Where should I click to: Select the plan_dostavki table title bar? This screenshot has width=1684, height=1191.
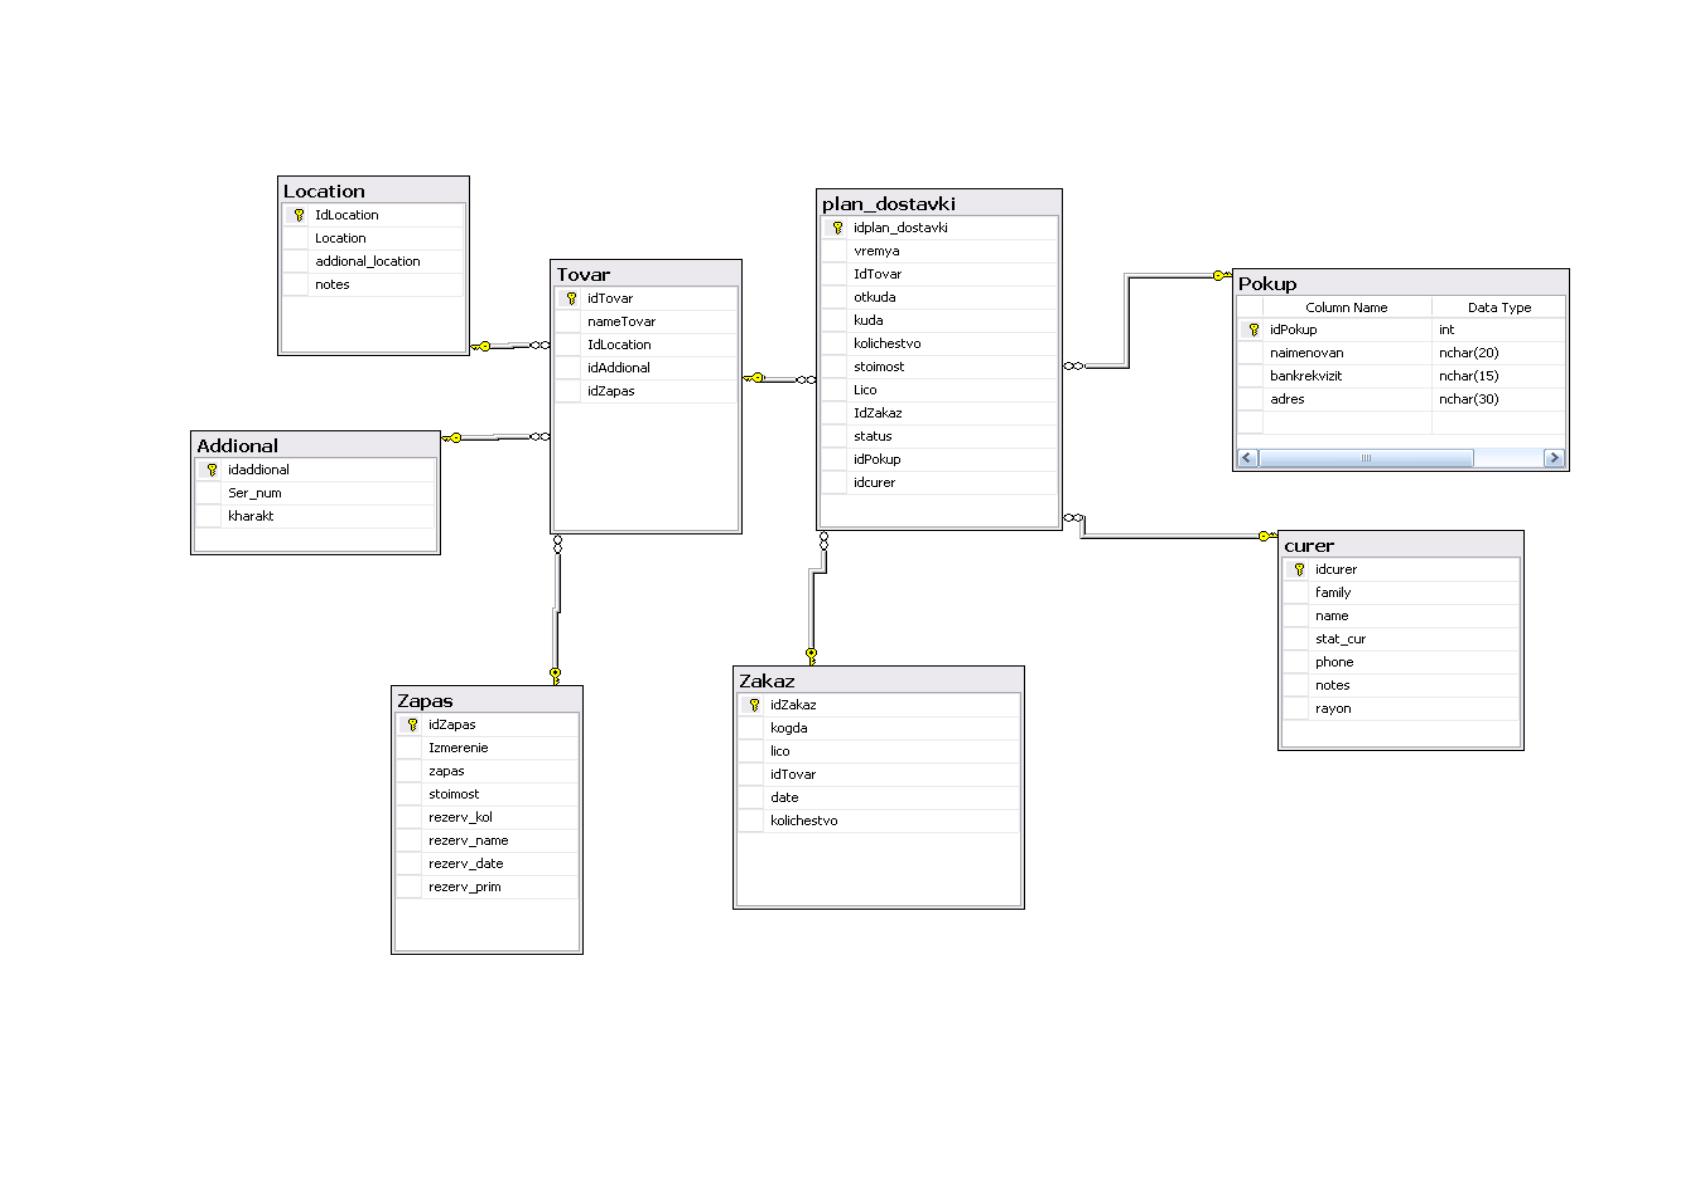point(939,203)
